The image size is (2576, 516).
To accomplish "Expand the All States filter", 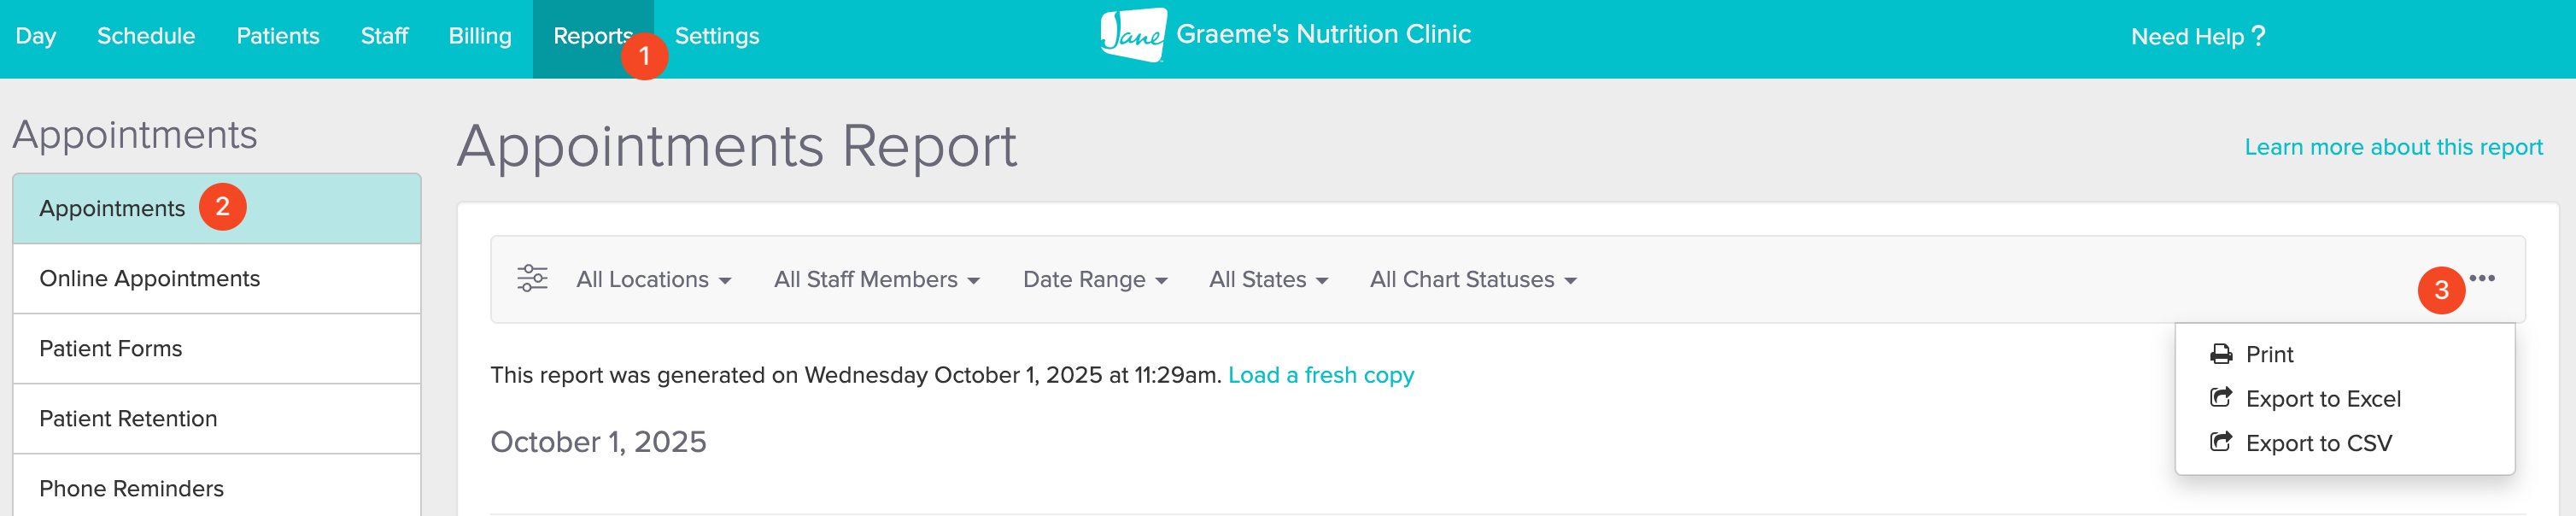I will [x=1268, y=280].
